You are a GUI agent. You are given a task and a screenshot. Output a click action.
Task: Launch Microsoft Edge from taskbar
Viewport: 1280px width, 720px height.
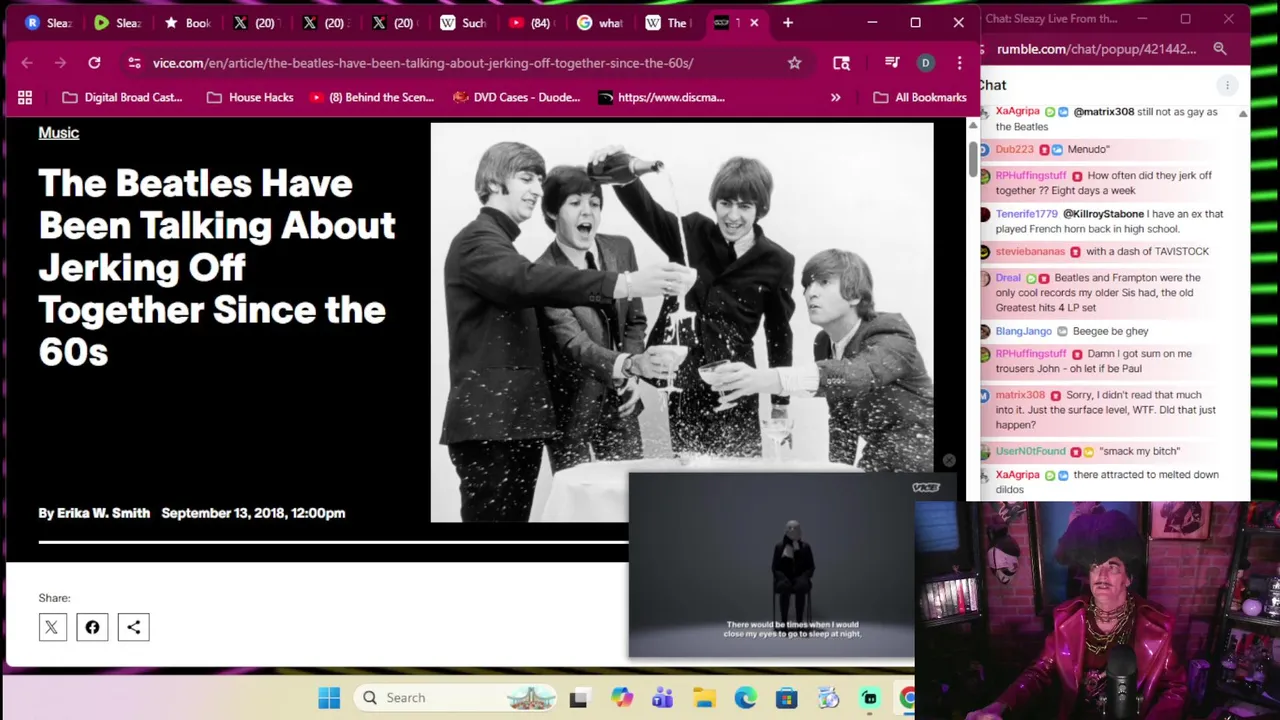pos(745,698)
